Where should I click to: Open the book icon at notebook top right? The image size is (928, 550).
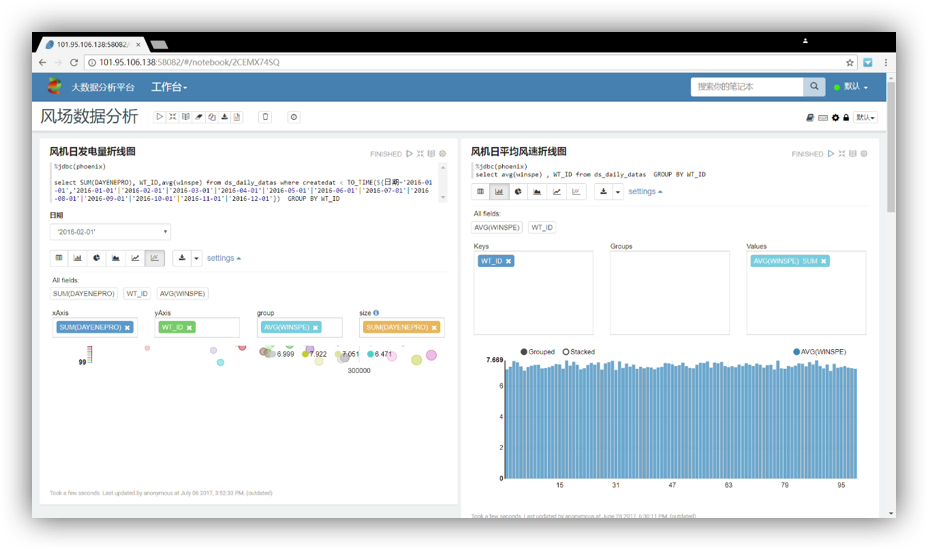pos(810,118)
